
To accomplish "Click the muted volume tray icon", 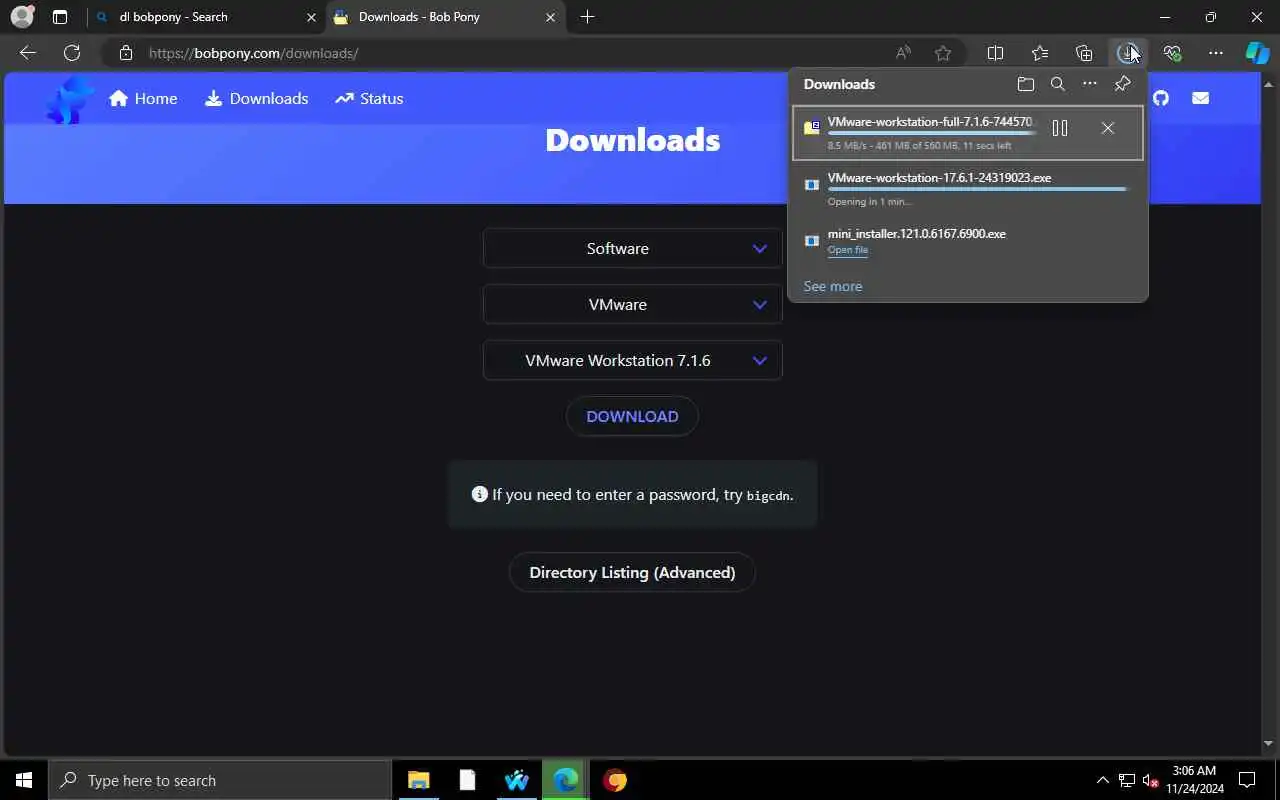I will (1151, 780).
